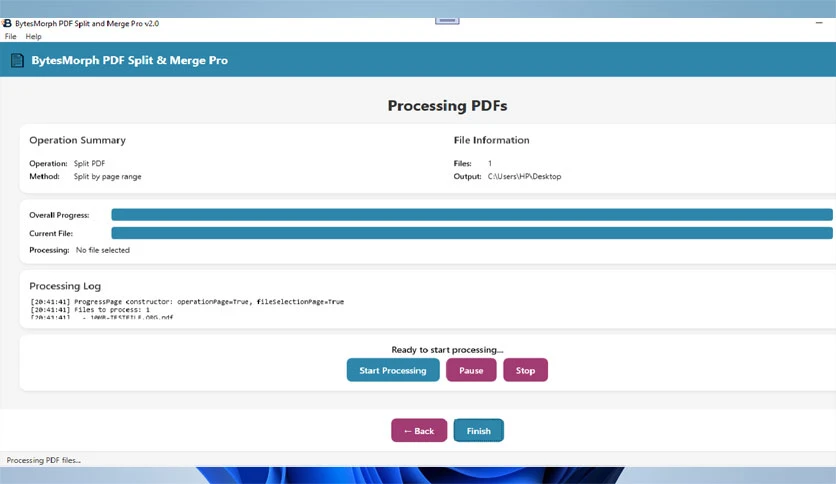Click the 'Processing Log' heading
The image size is (836, 484).
coord(65,286)
